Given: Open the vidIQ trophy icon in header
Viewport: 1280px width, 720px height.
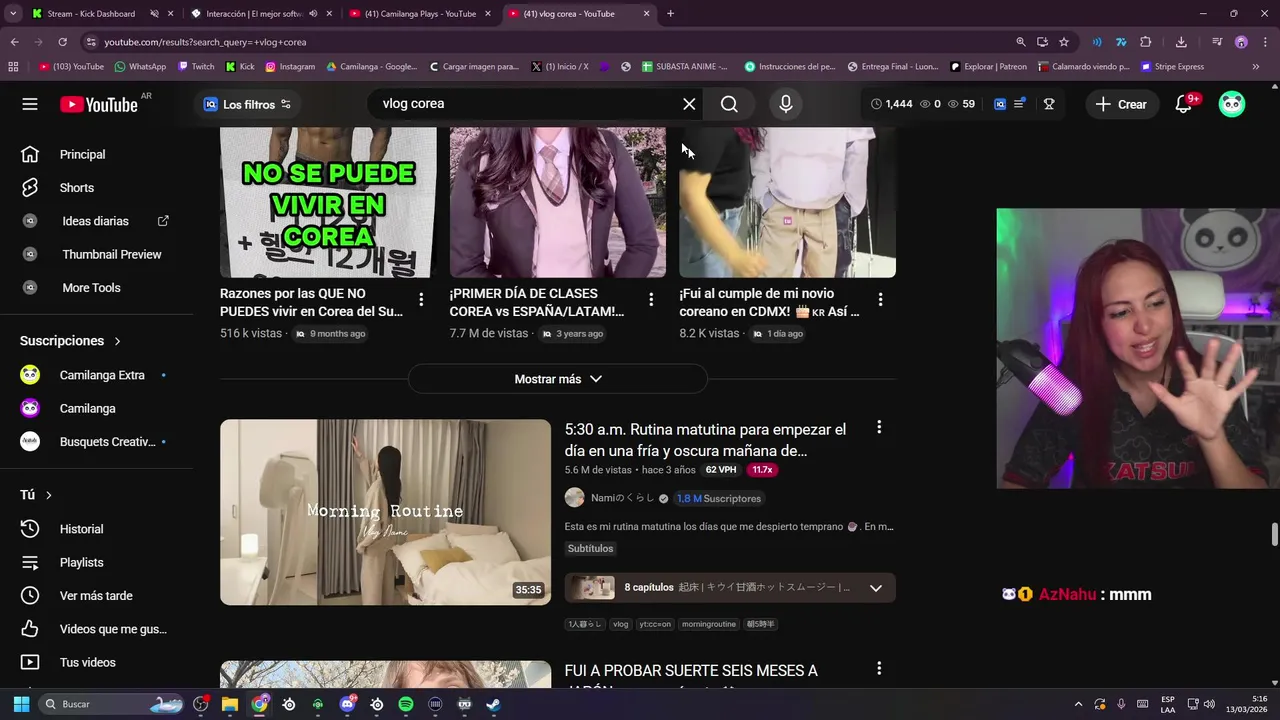Looking at the screenshot, I should point(1049,104).
